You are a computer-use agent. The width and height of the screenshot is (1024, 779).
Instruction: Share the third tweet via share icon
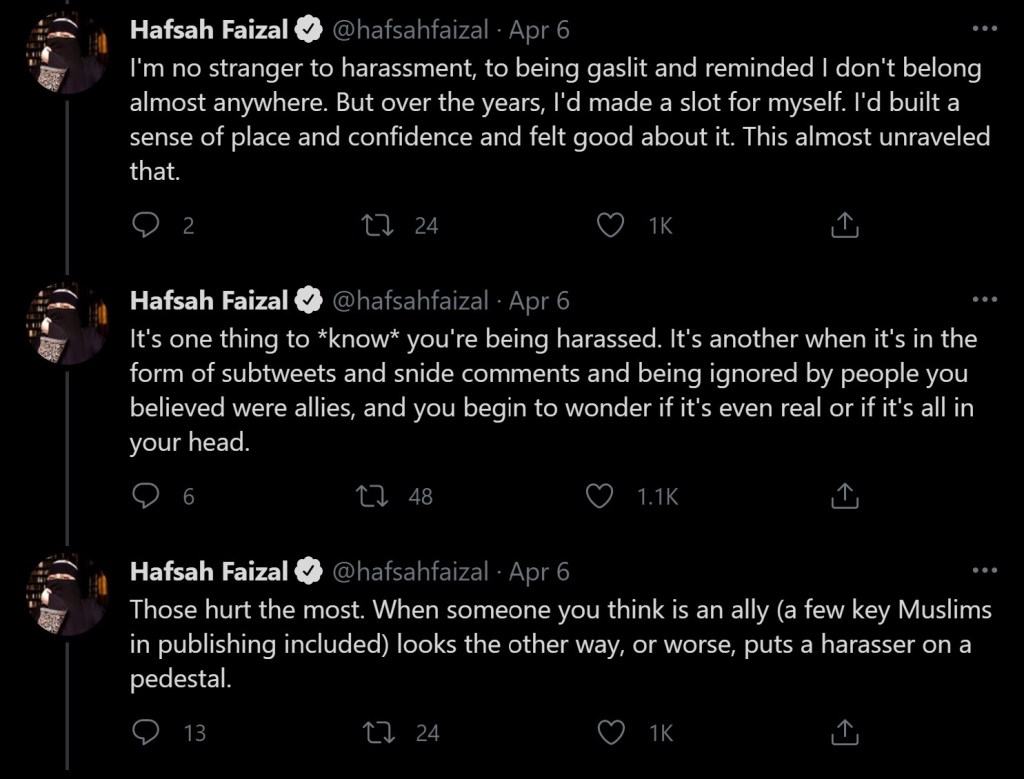[x=845, y=732]
